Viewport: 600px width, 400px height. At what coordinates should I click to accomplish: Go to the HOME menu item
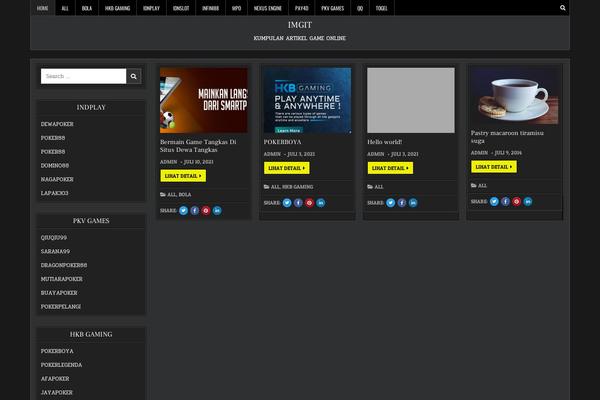click(x=42, y=8)
